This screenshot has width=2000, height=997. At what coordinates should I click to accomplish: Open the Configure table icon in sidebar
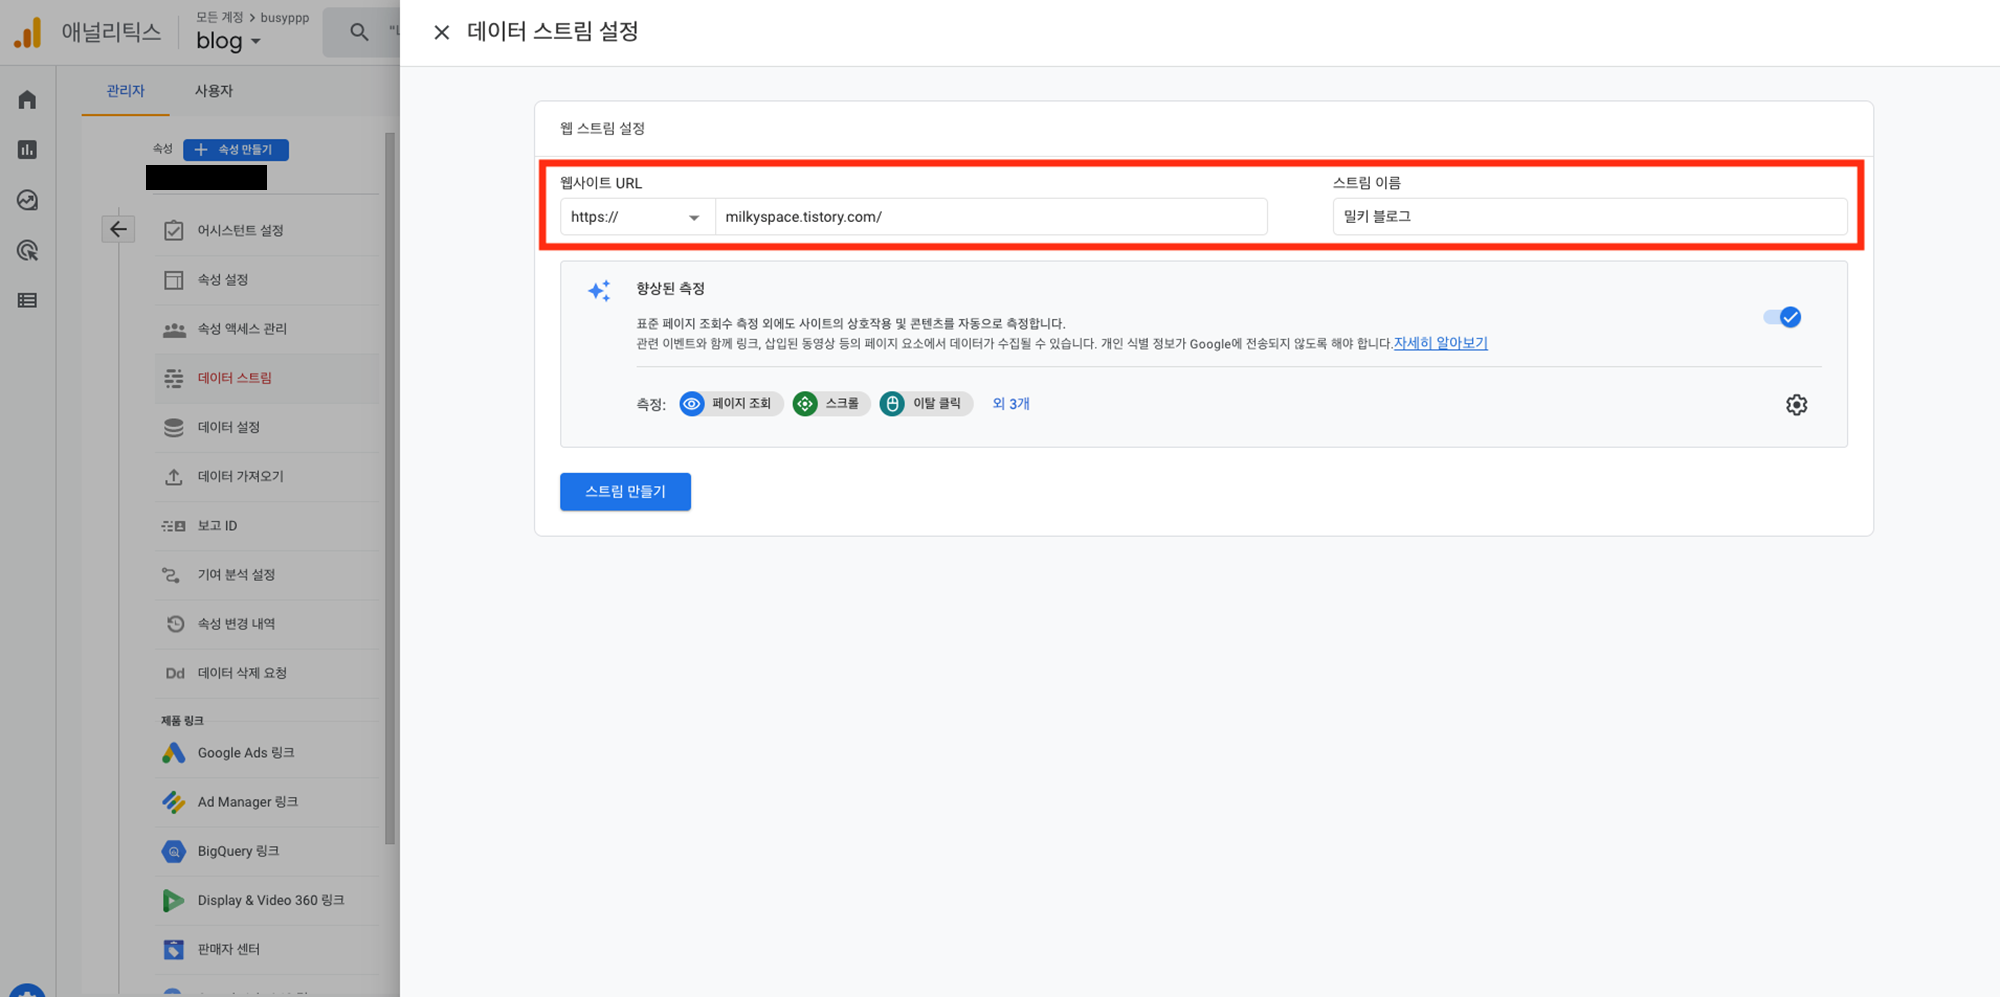pyautogui.click(x=27, y=300)
